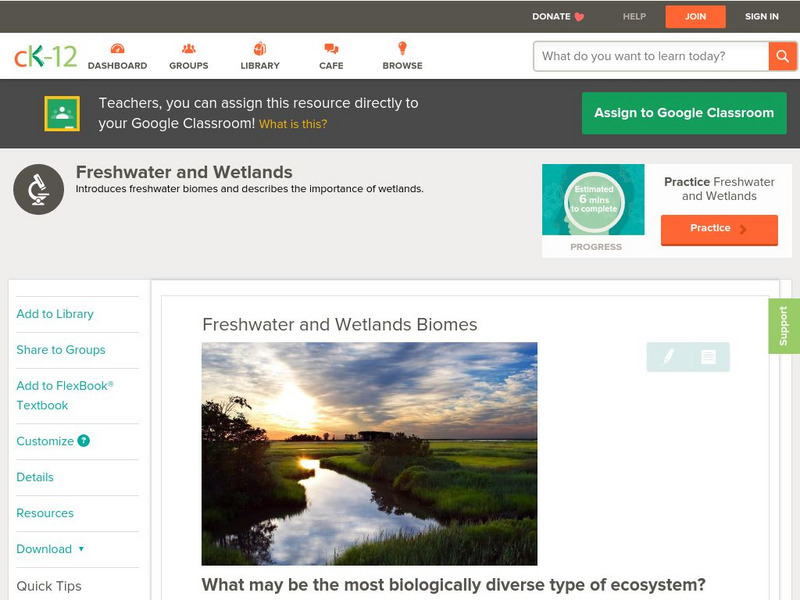Open the Cafe chat bubbles icon
The width and height of the screenshot is (800, 600).
click(x=331, y=49)
